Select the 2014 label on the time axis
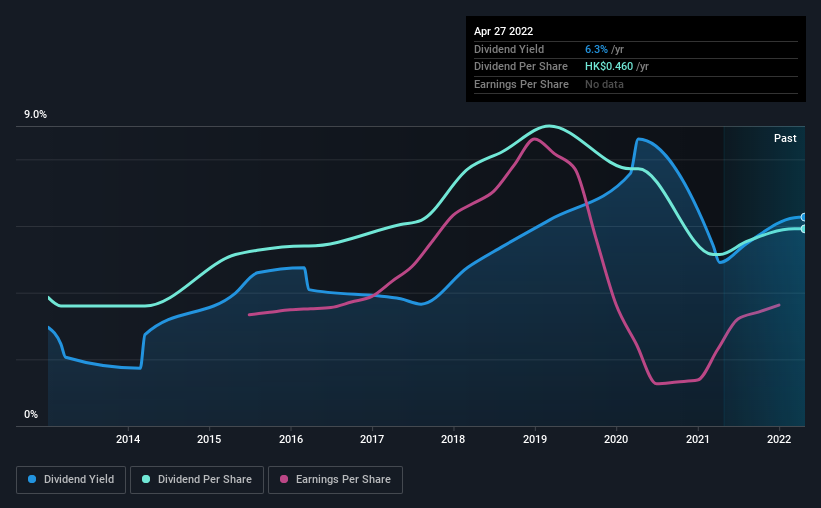The height and width of the screenshot is (508, 821). coord(128,439)
